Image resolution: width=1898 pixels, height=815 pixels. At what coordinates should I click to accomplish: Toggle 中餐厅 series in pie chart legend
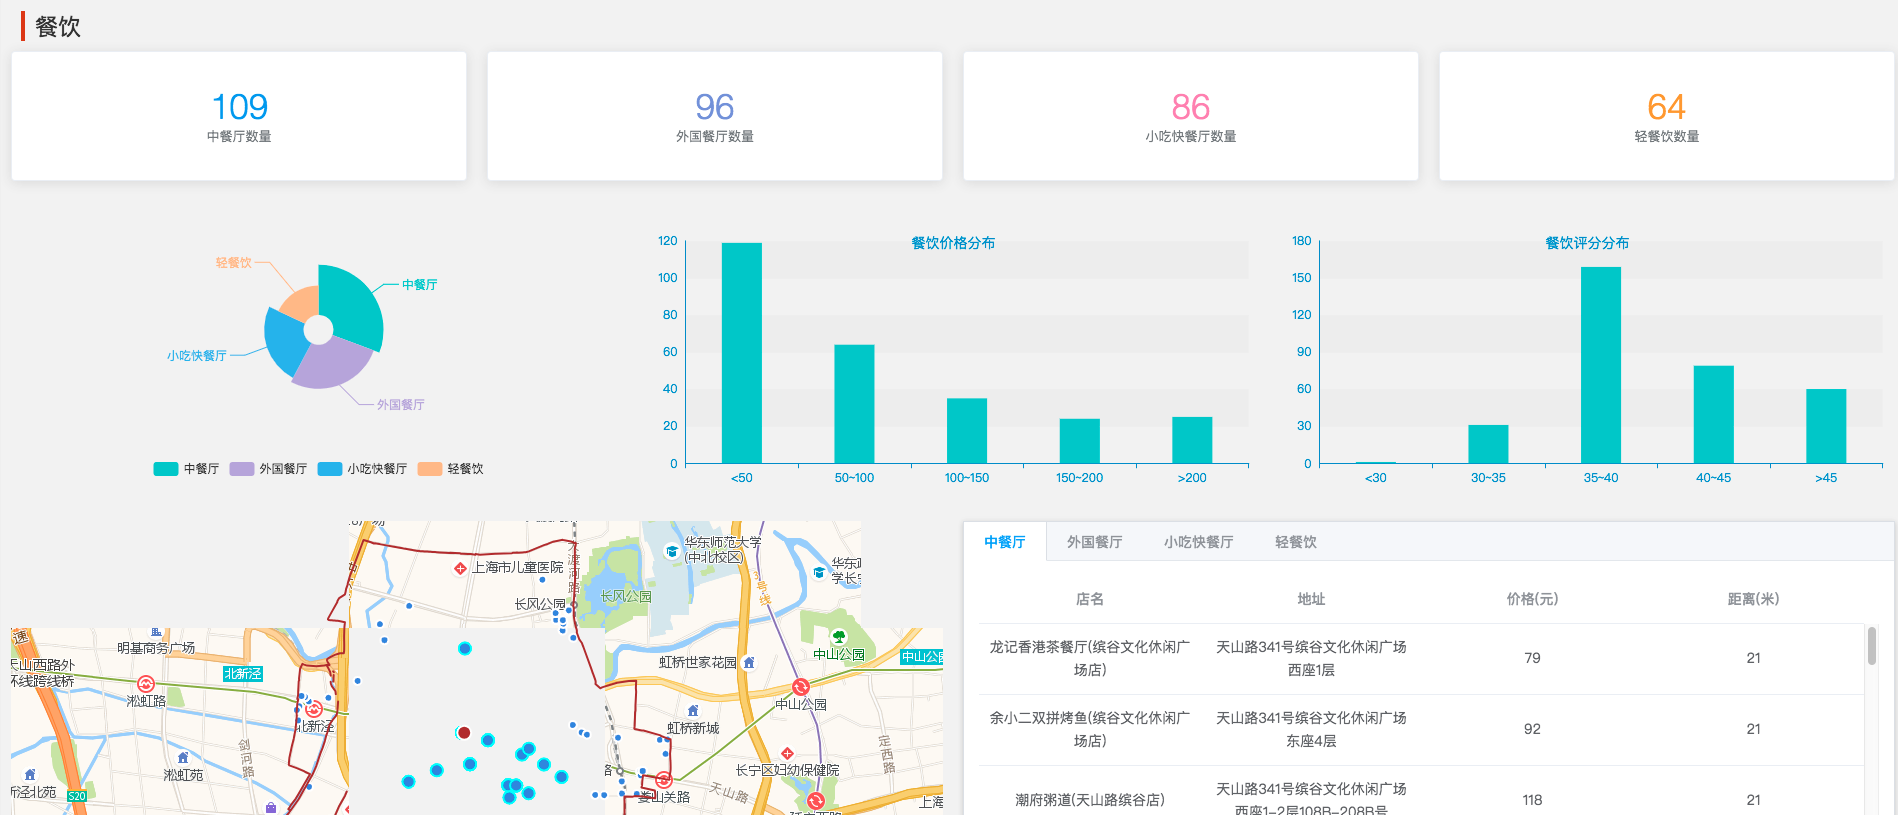[186, 469]
